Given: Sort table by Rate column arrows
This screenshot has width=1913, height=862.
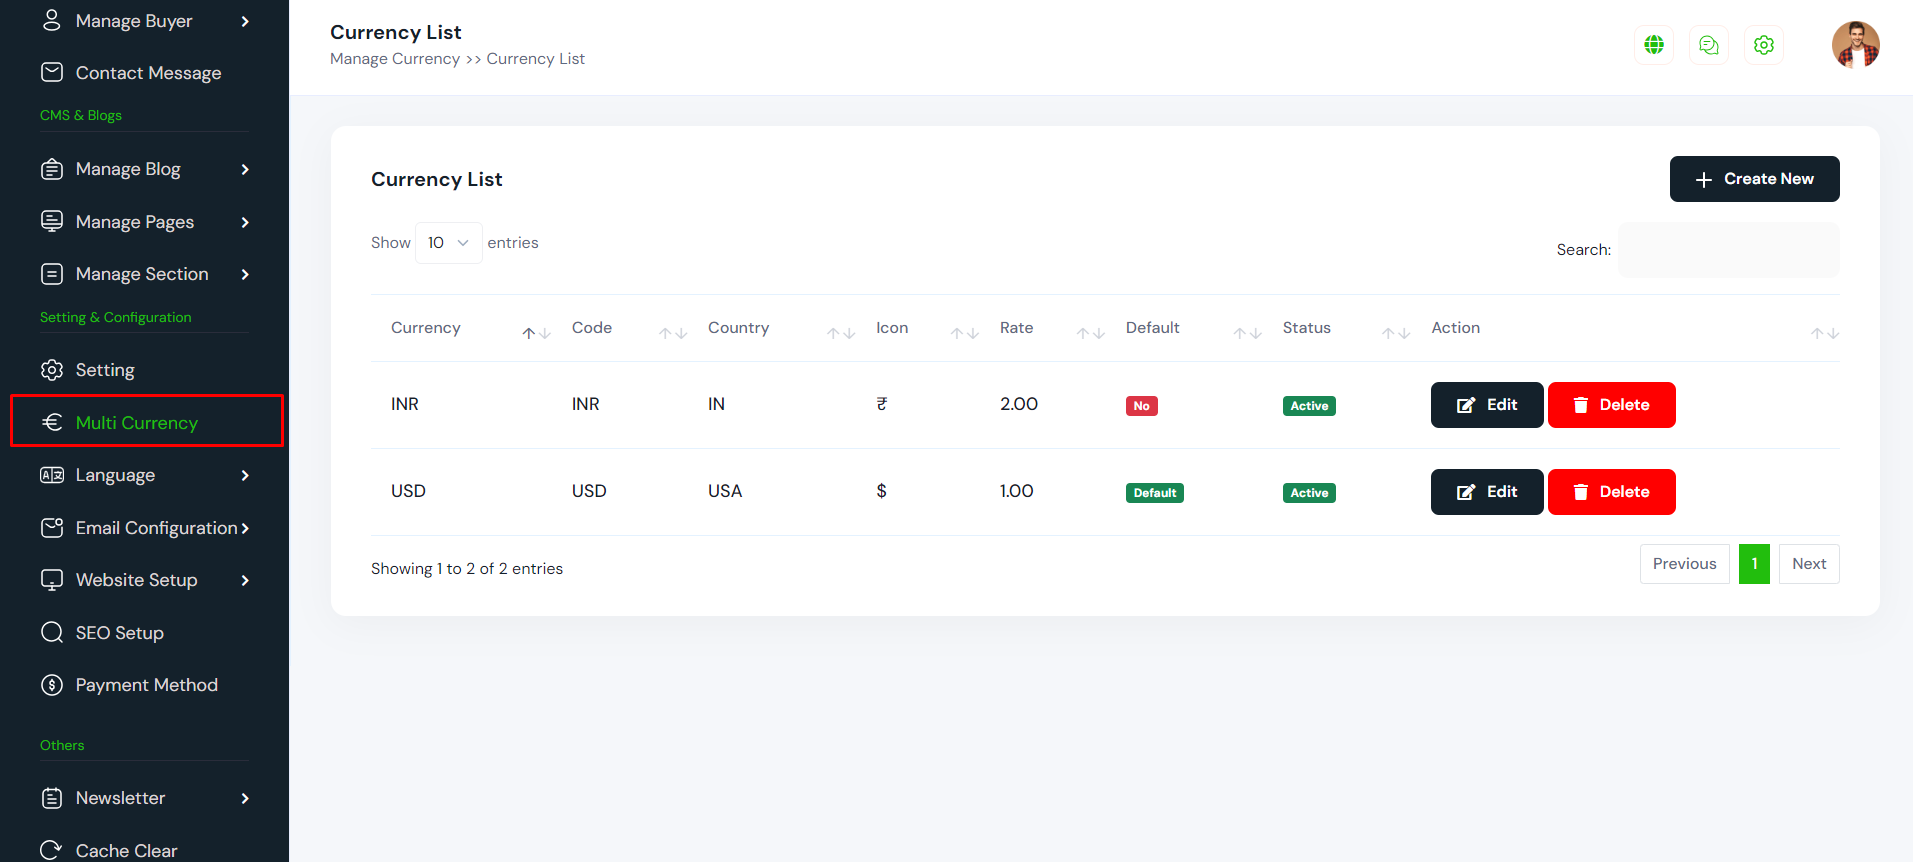Looking at the screenshot, I should pyautogui.click(x=1090, y=333).
